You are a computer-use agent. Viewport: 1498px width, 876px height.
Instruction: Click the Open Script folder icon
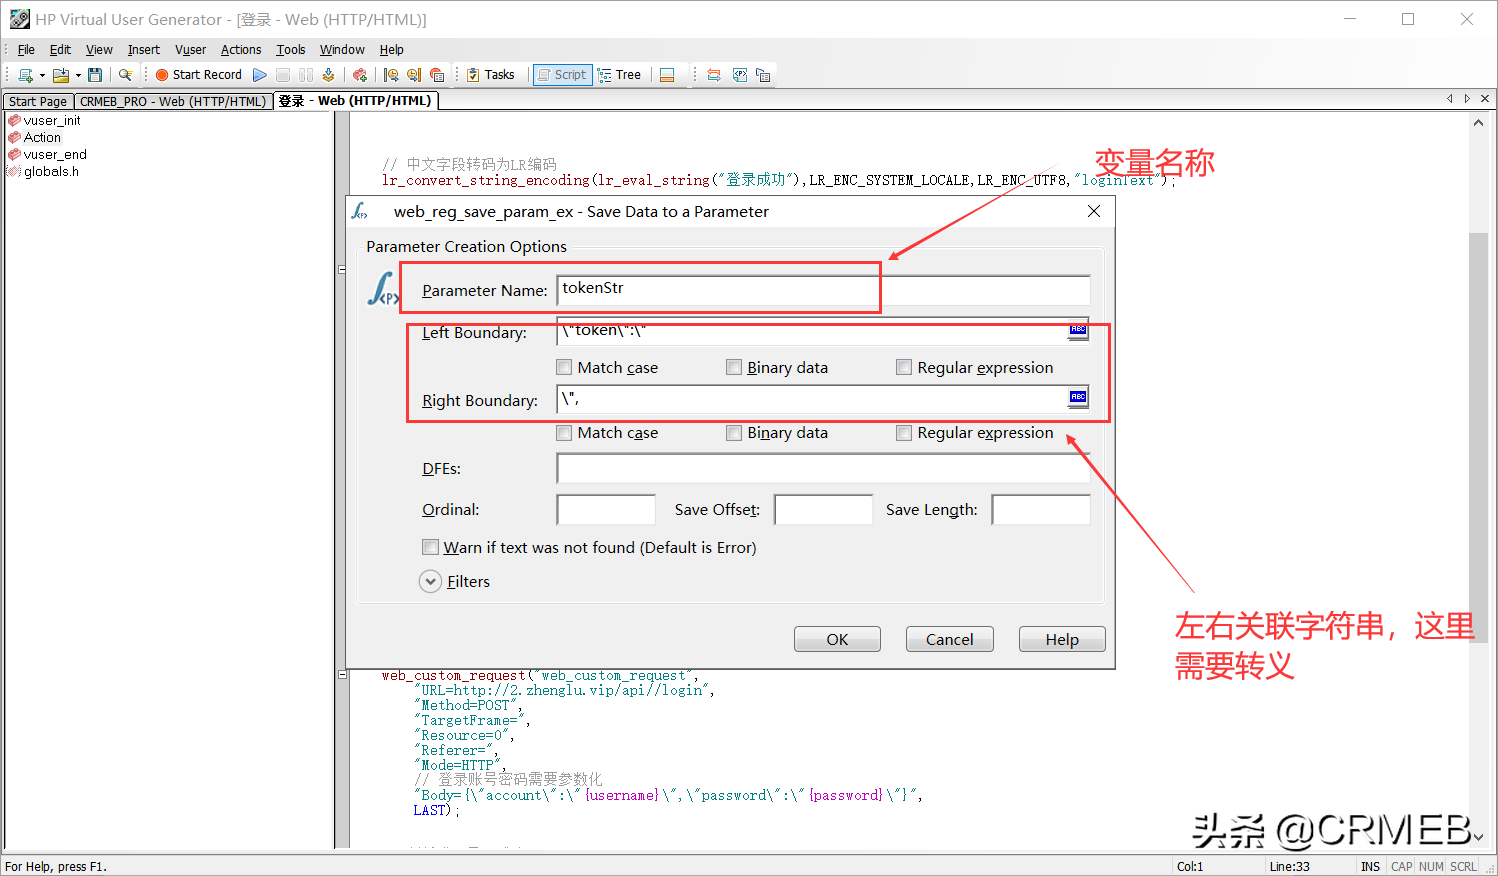point(61,75)
